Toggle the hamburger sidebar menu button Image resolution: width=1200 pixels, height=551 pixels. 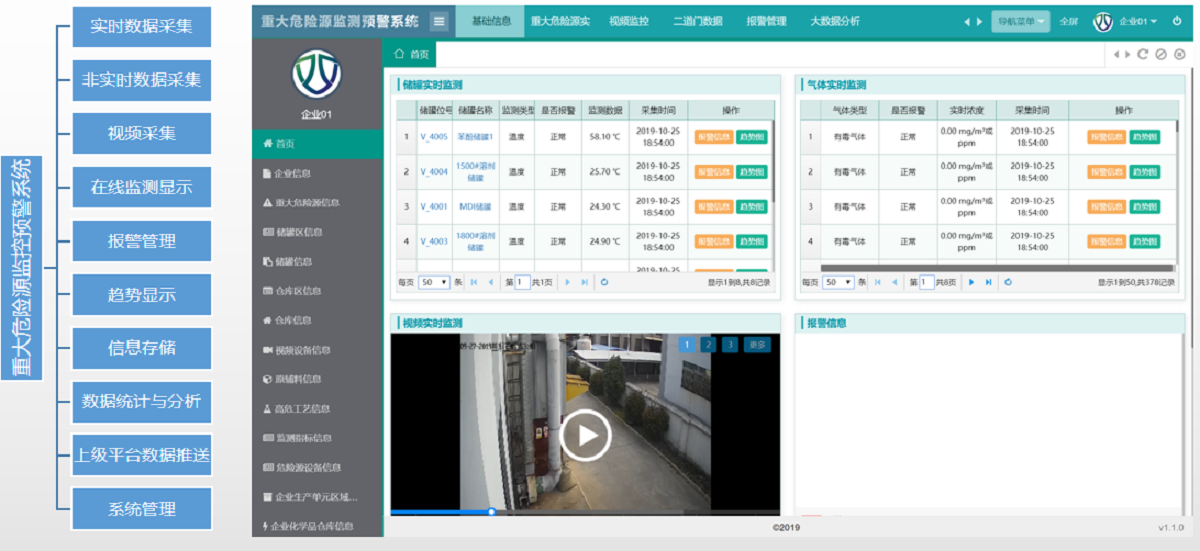click(439, 21)
